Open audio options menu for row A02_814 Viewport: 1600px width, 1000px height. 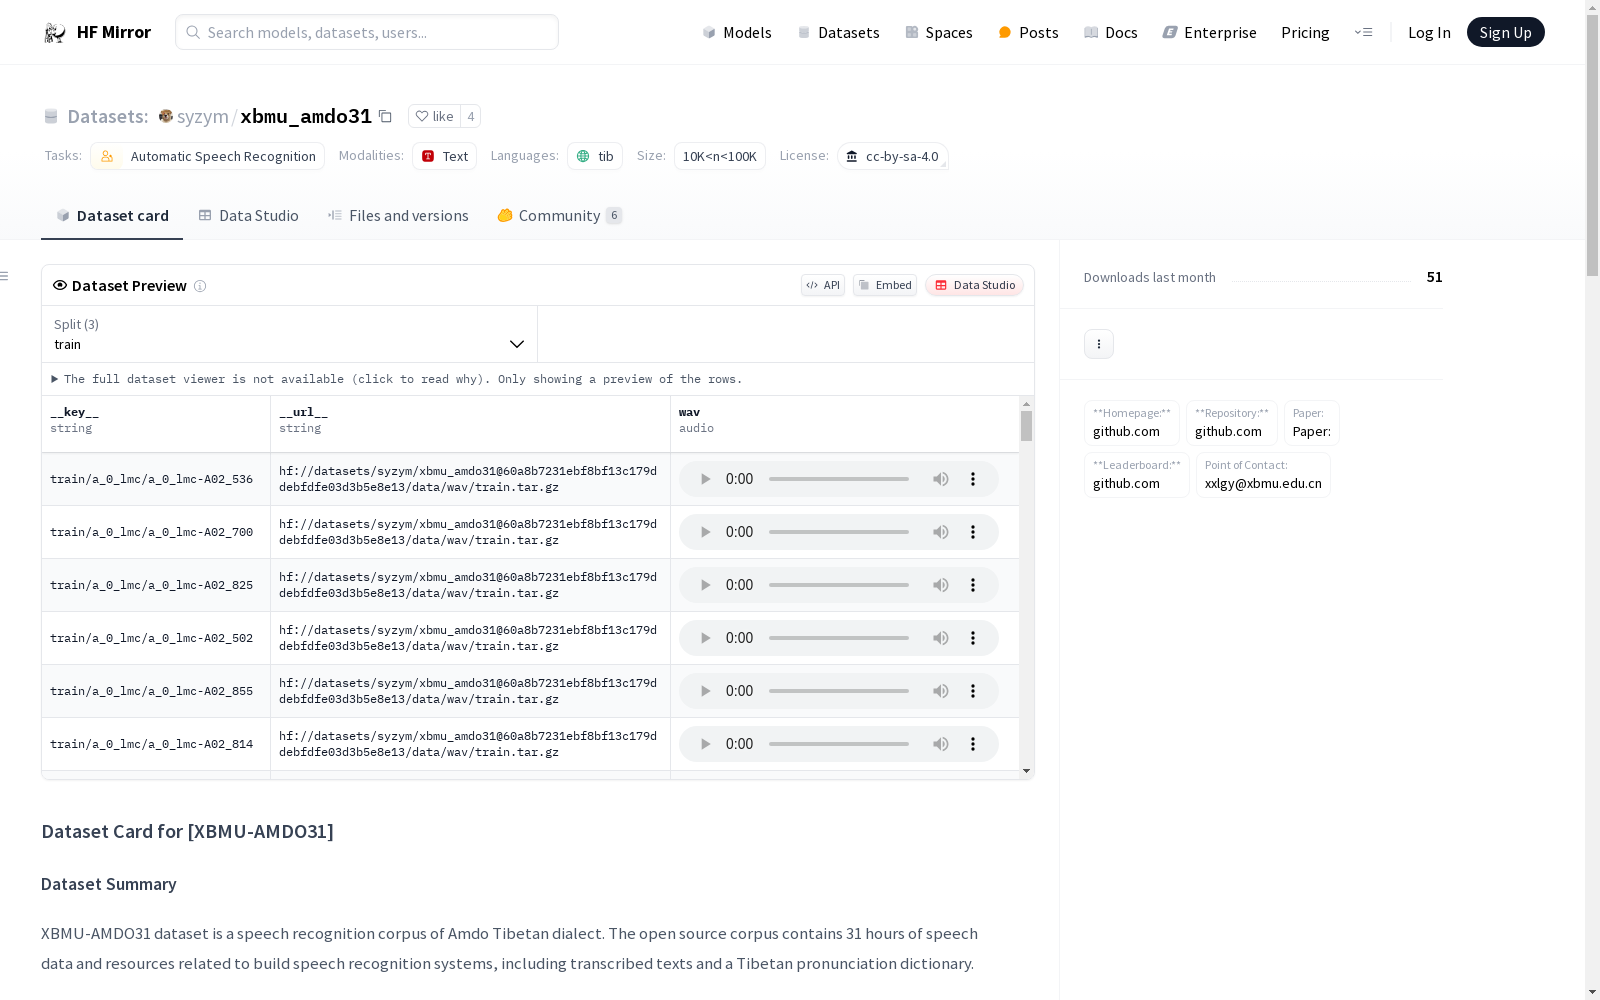[x=973, y=744]
